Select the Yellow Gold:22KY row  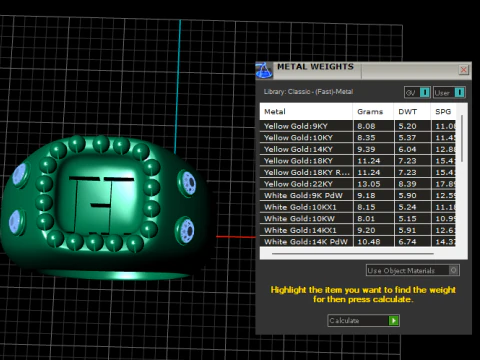(358, 184)
